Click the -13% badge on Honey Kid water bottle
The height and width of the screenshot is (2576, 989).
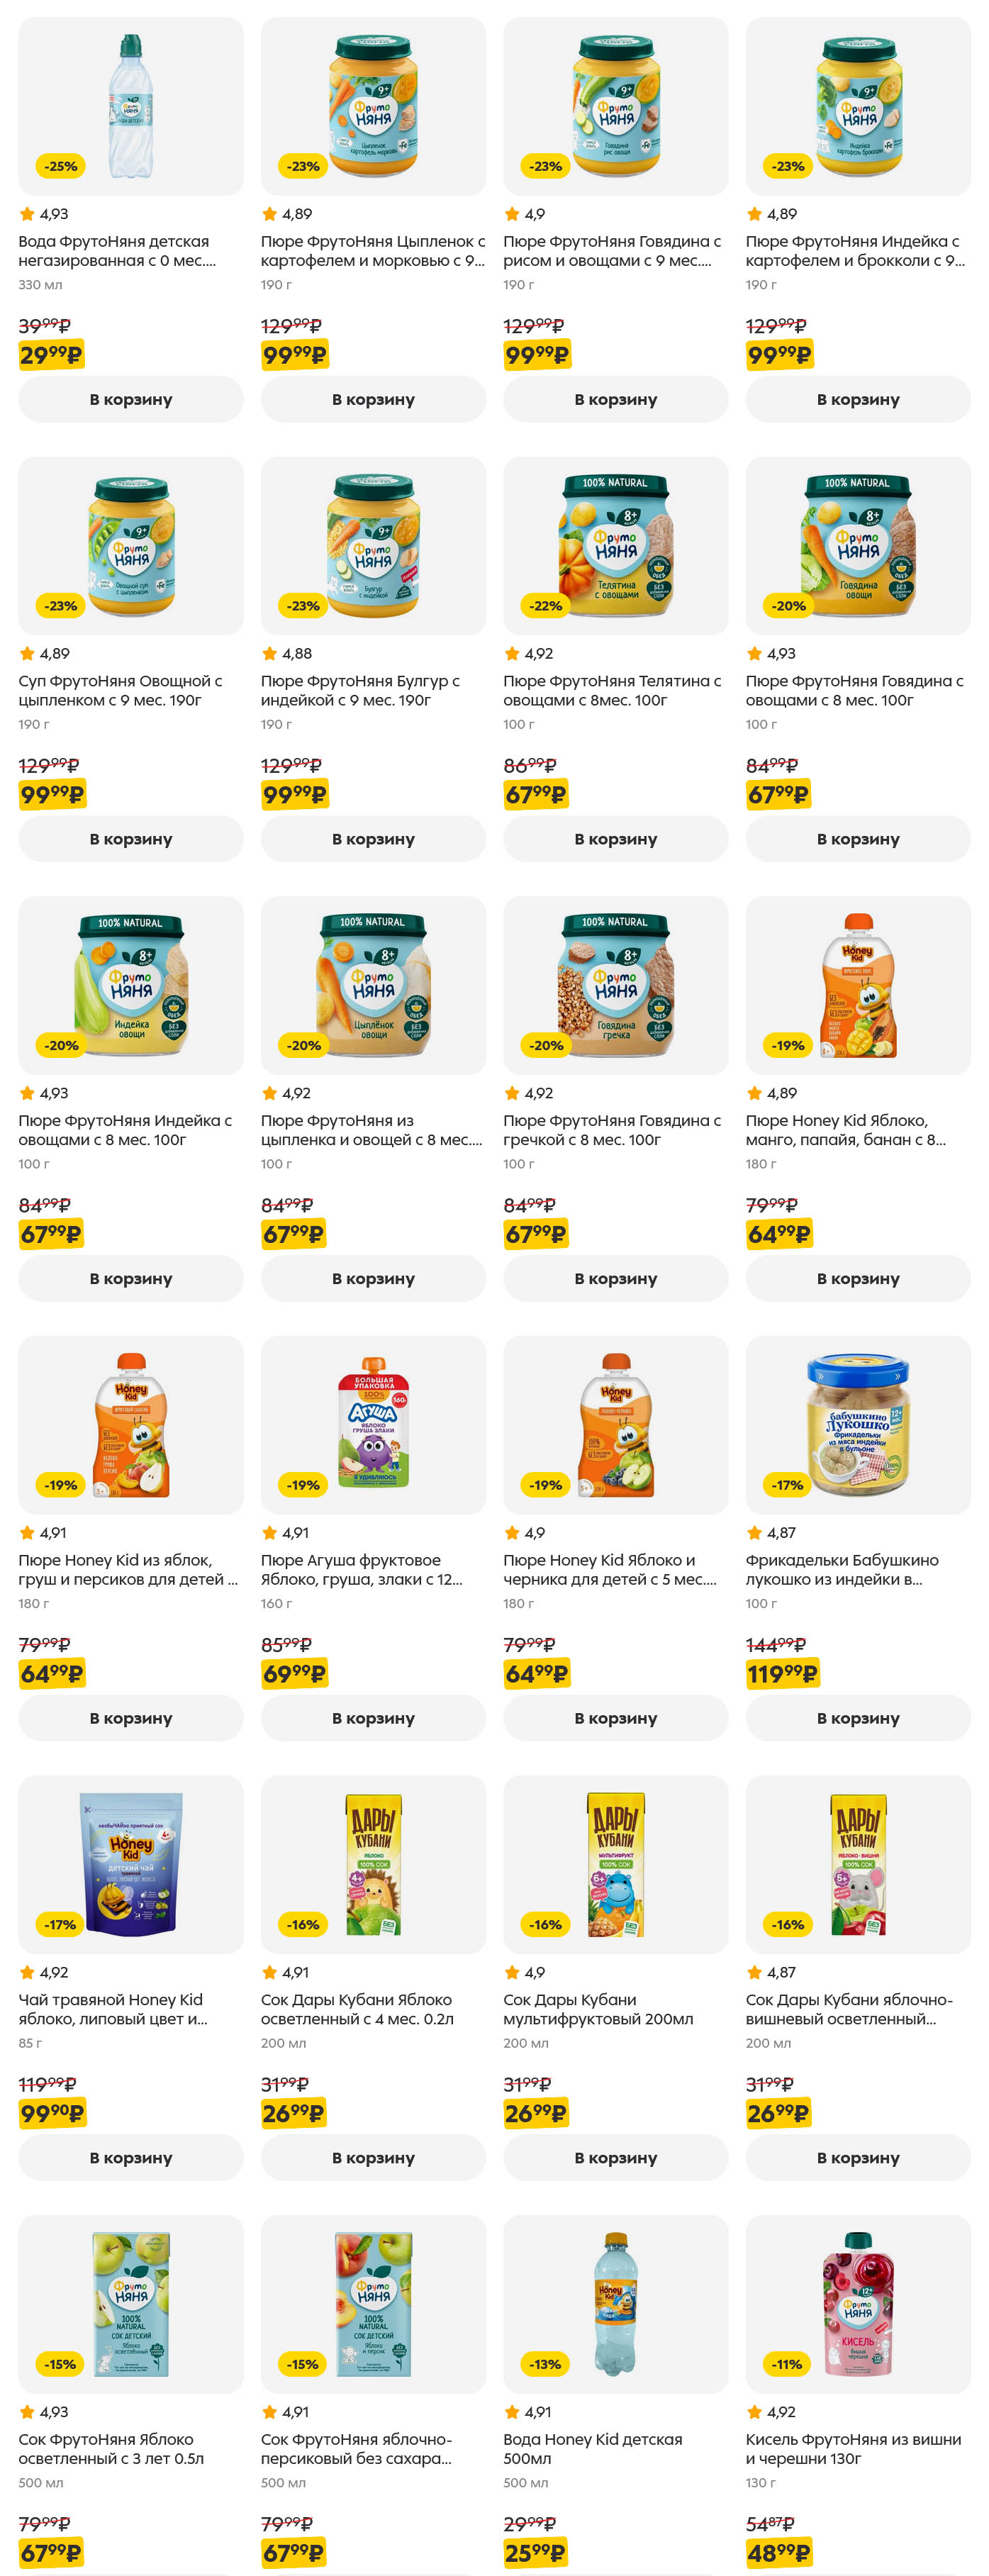coord(546,2364)
